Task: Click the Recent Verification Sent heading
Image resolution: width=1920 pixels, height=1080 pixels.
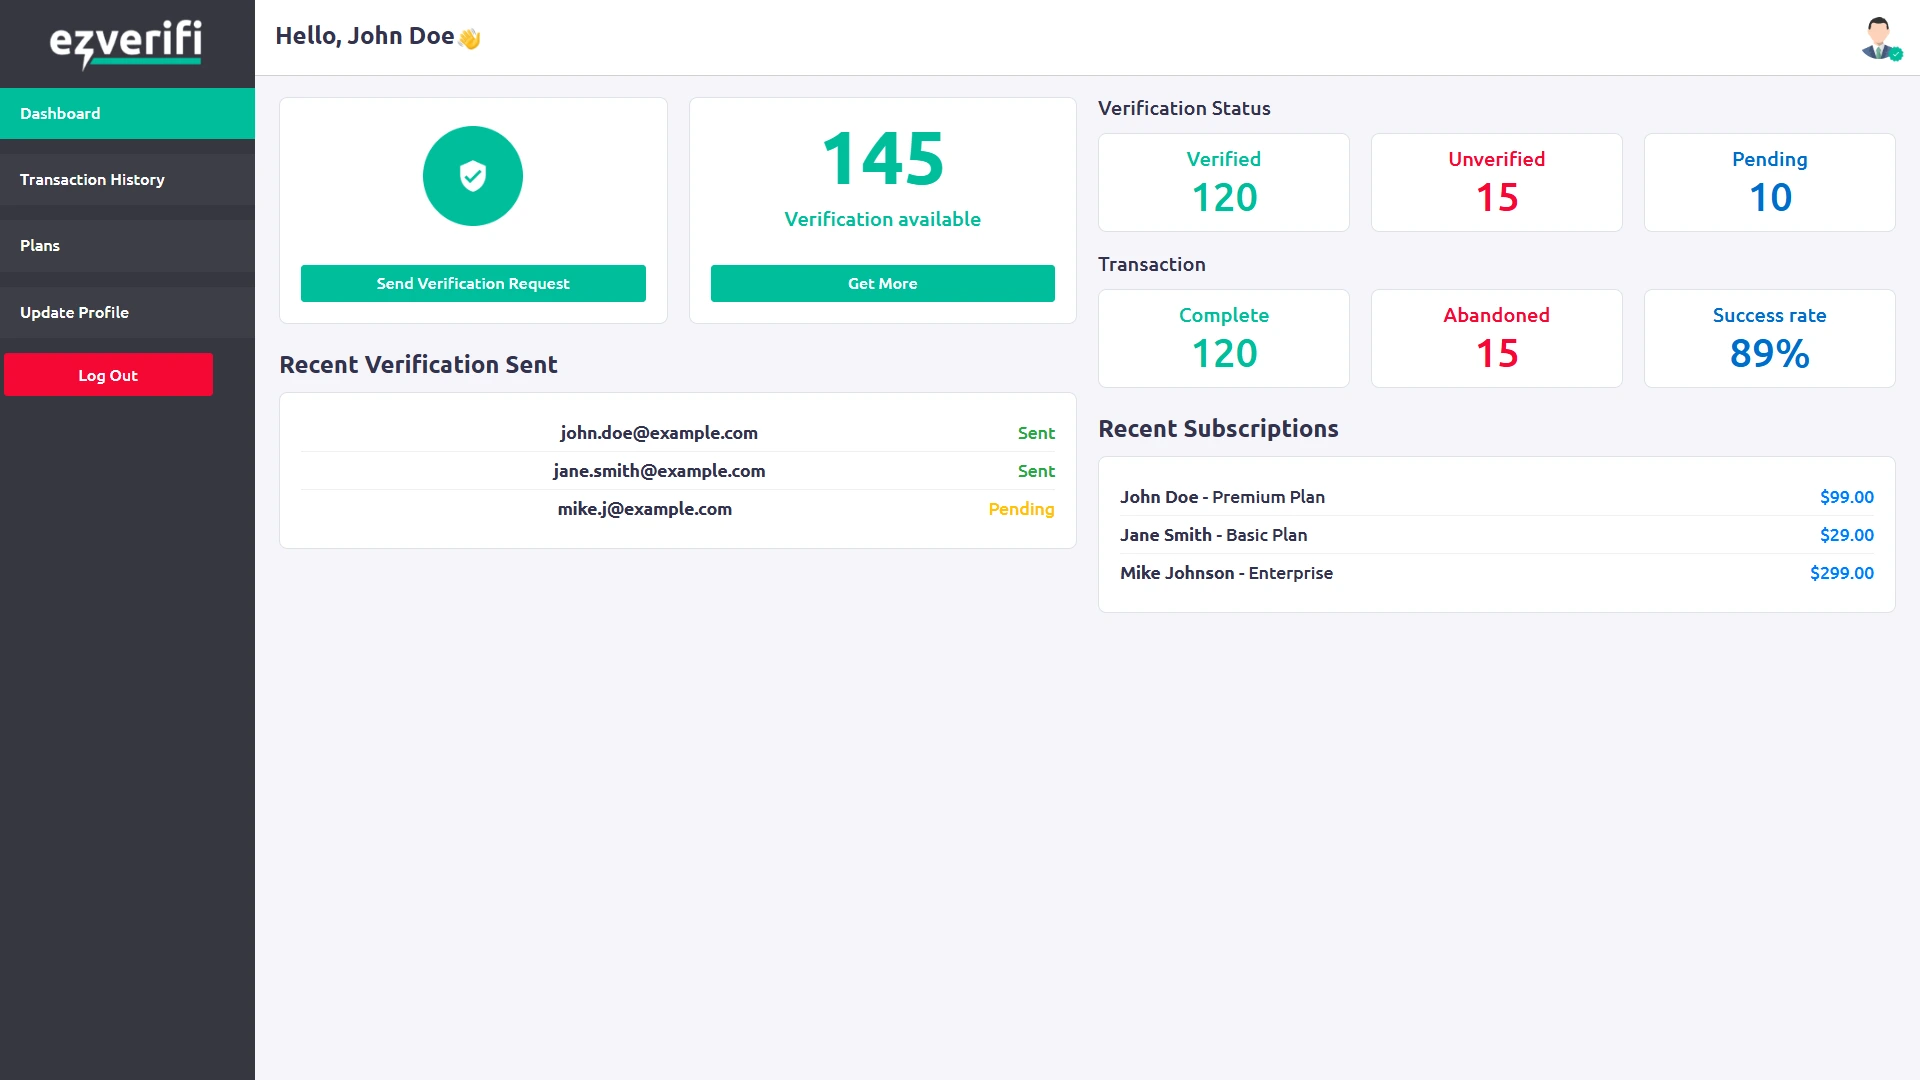Action: [x=418, y=365]
